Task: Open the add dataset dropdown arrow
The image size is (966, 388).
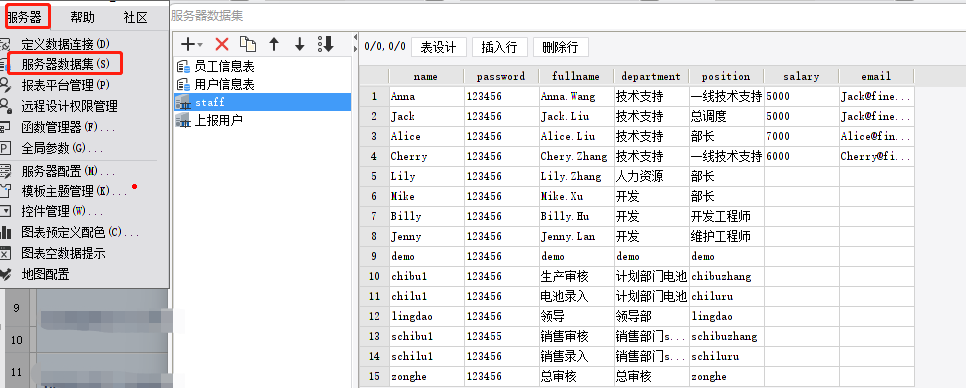Action: point(200,45)
